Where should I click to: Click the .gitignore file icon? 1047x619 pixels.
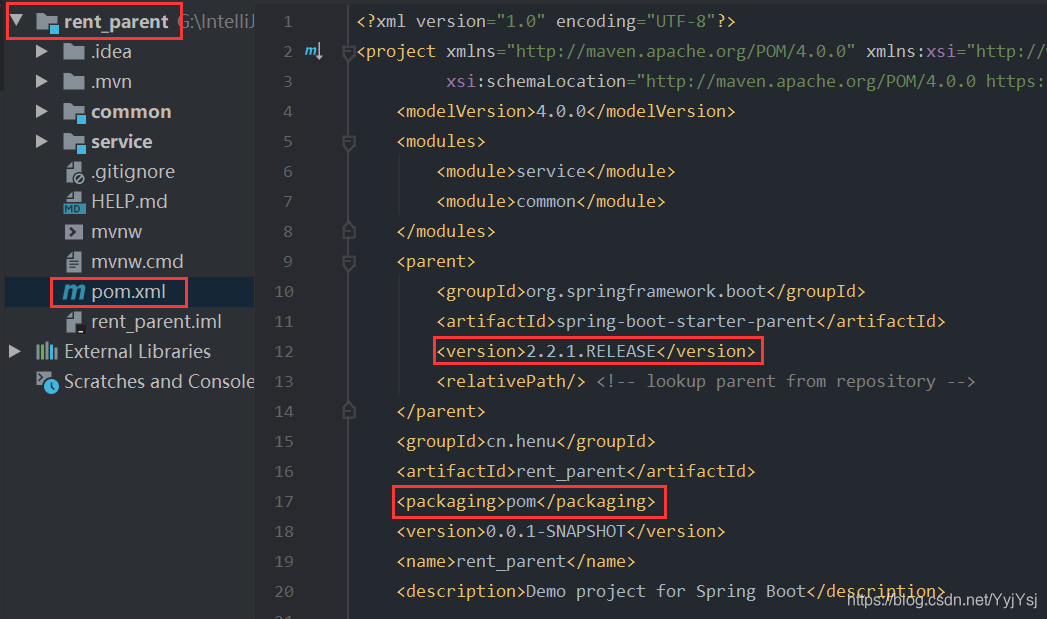[75, 172]
